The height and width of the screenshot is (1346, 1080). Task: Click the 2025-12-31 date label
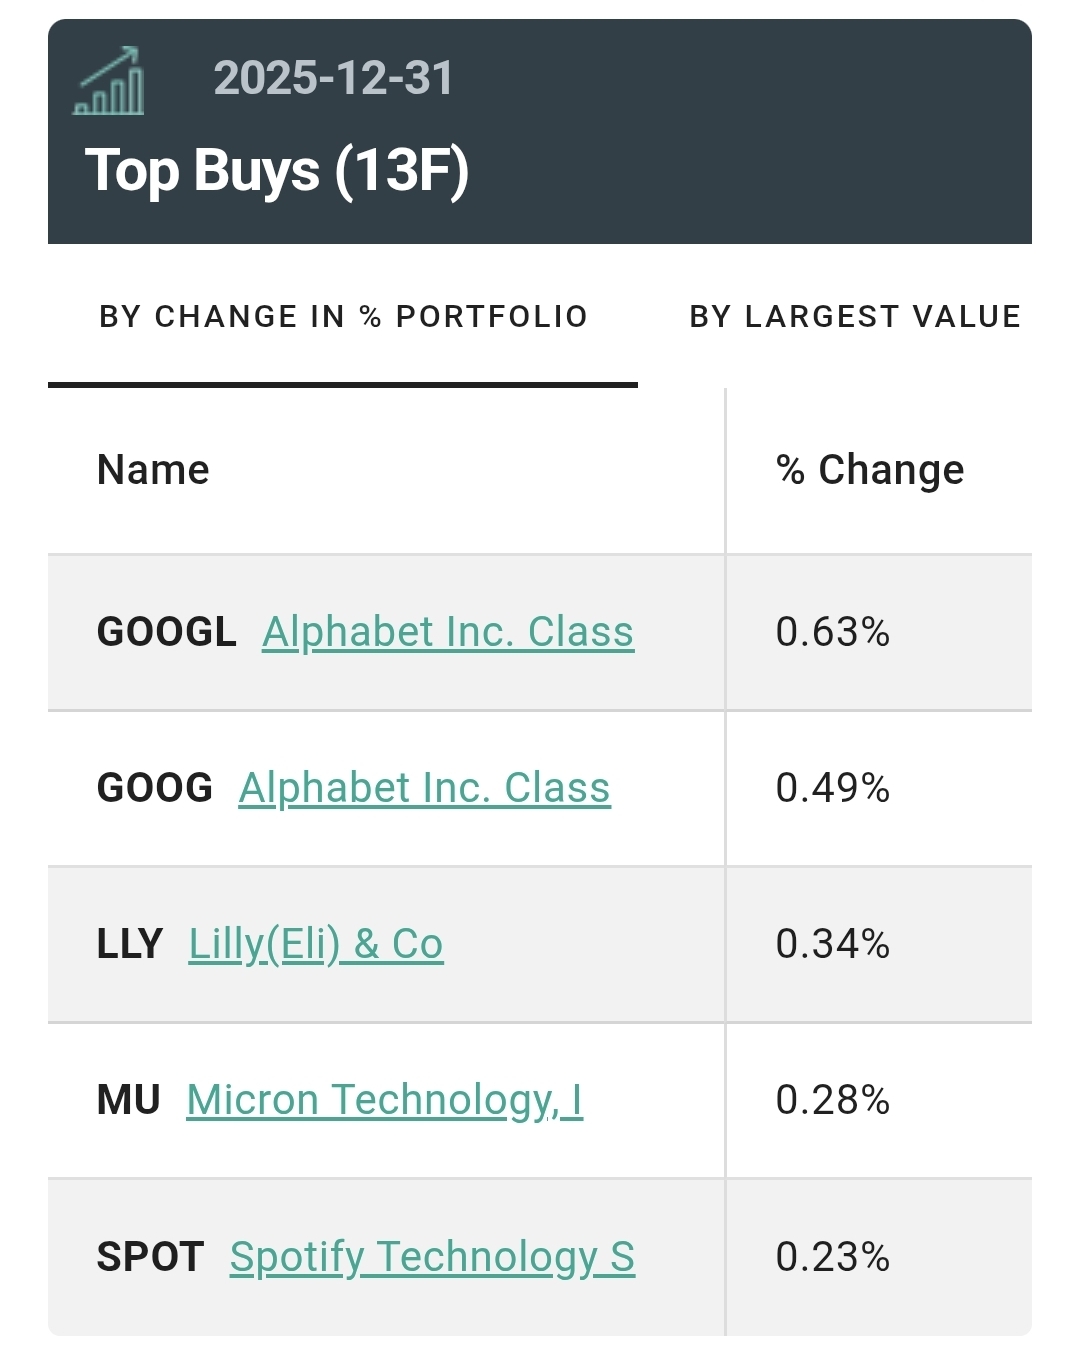click(x=333, y=78)
